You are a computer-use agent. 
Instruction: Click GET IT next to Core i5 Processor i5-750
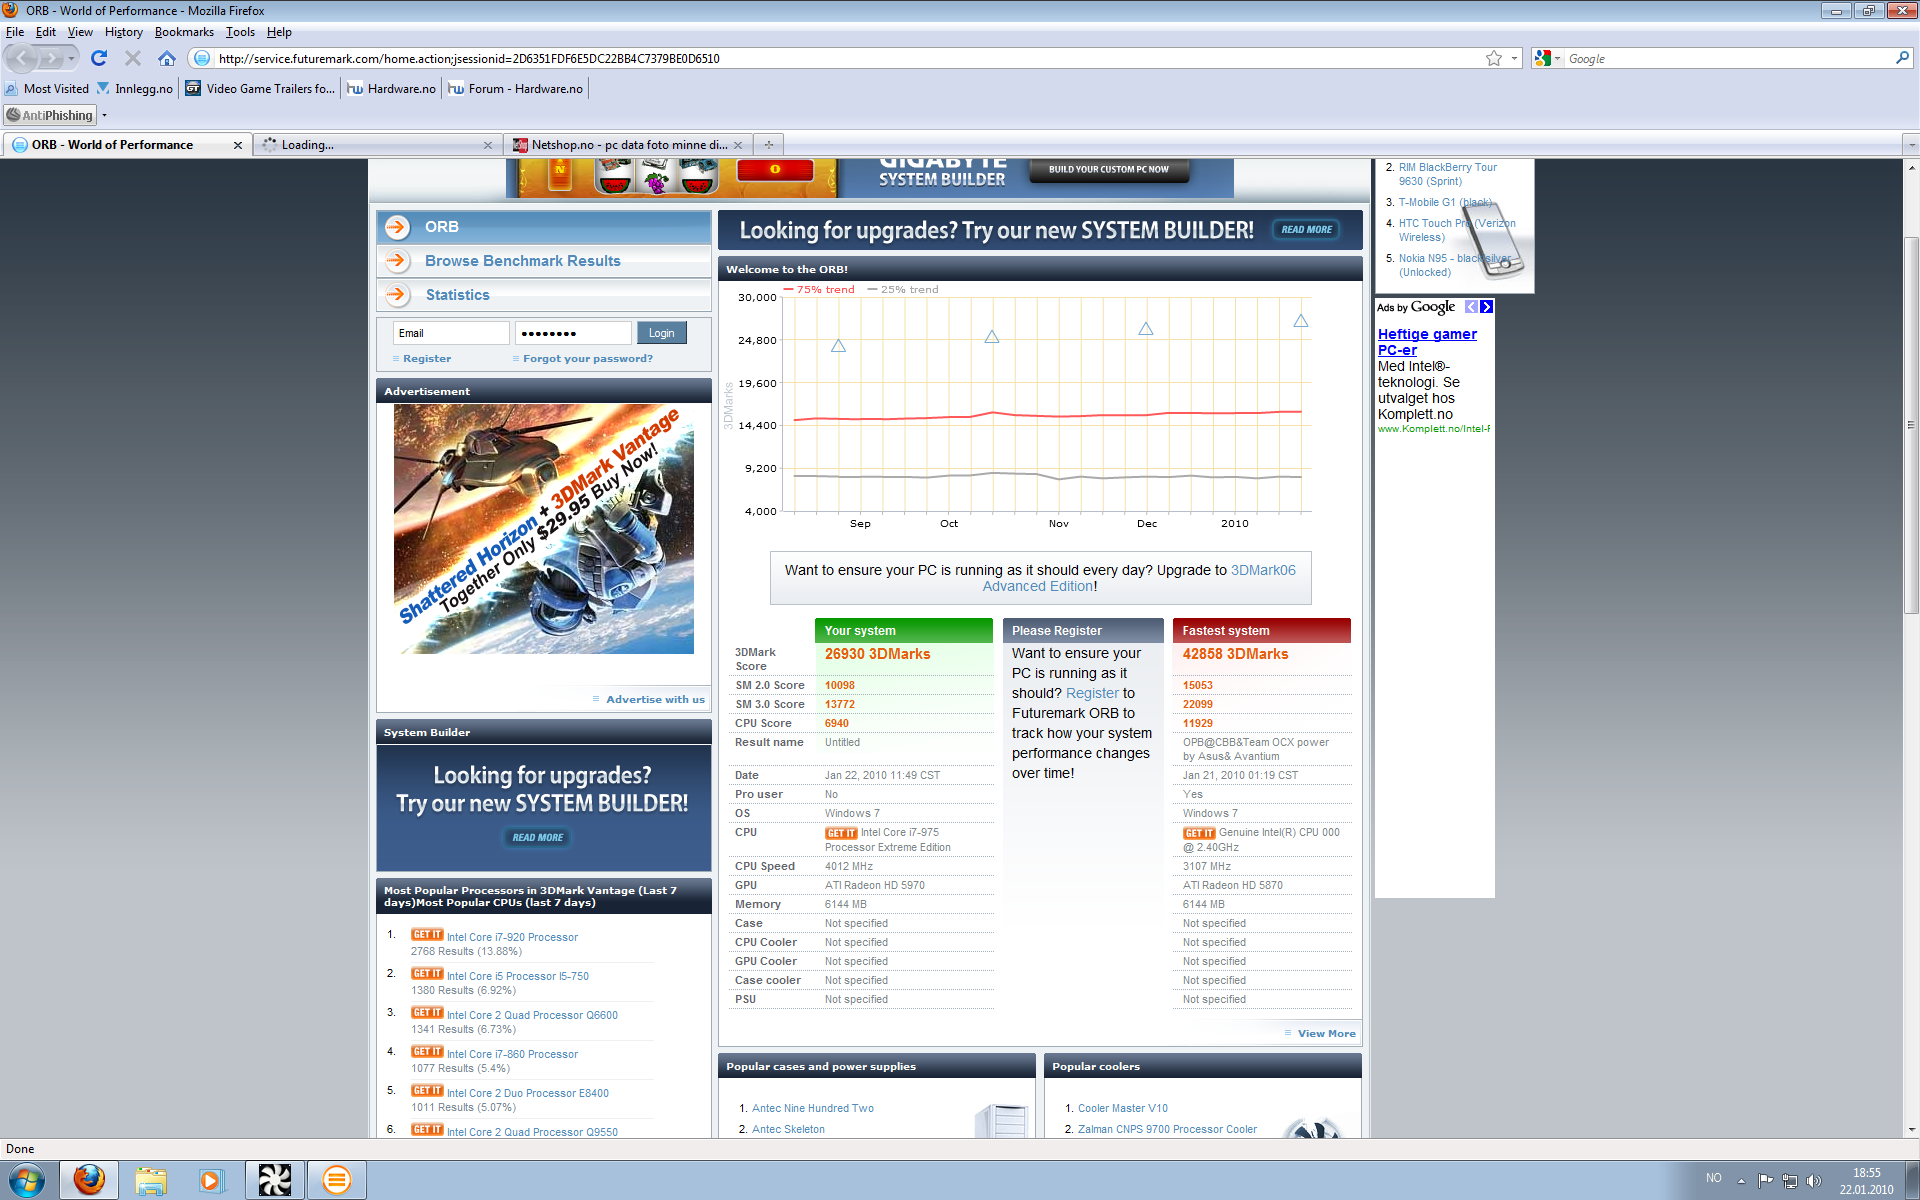click(x=427, y=974)
